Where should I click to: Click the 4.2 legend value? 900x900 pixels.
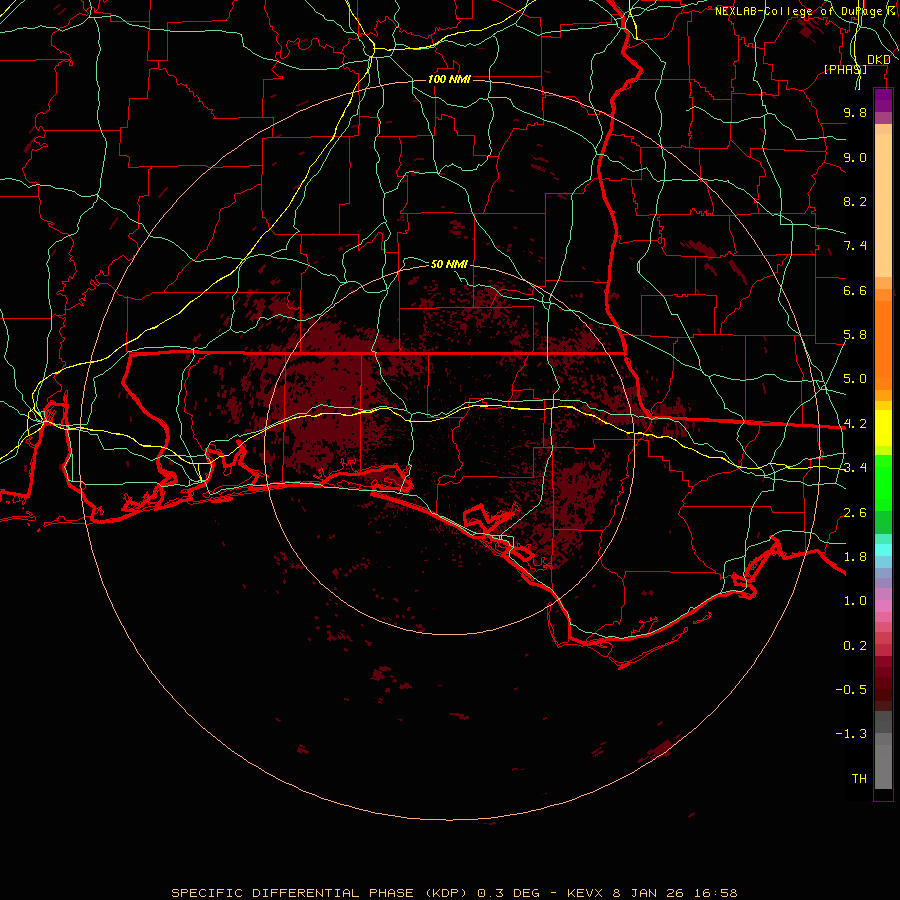point(855,424)
